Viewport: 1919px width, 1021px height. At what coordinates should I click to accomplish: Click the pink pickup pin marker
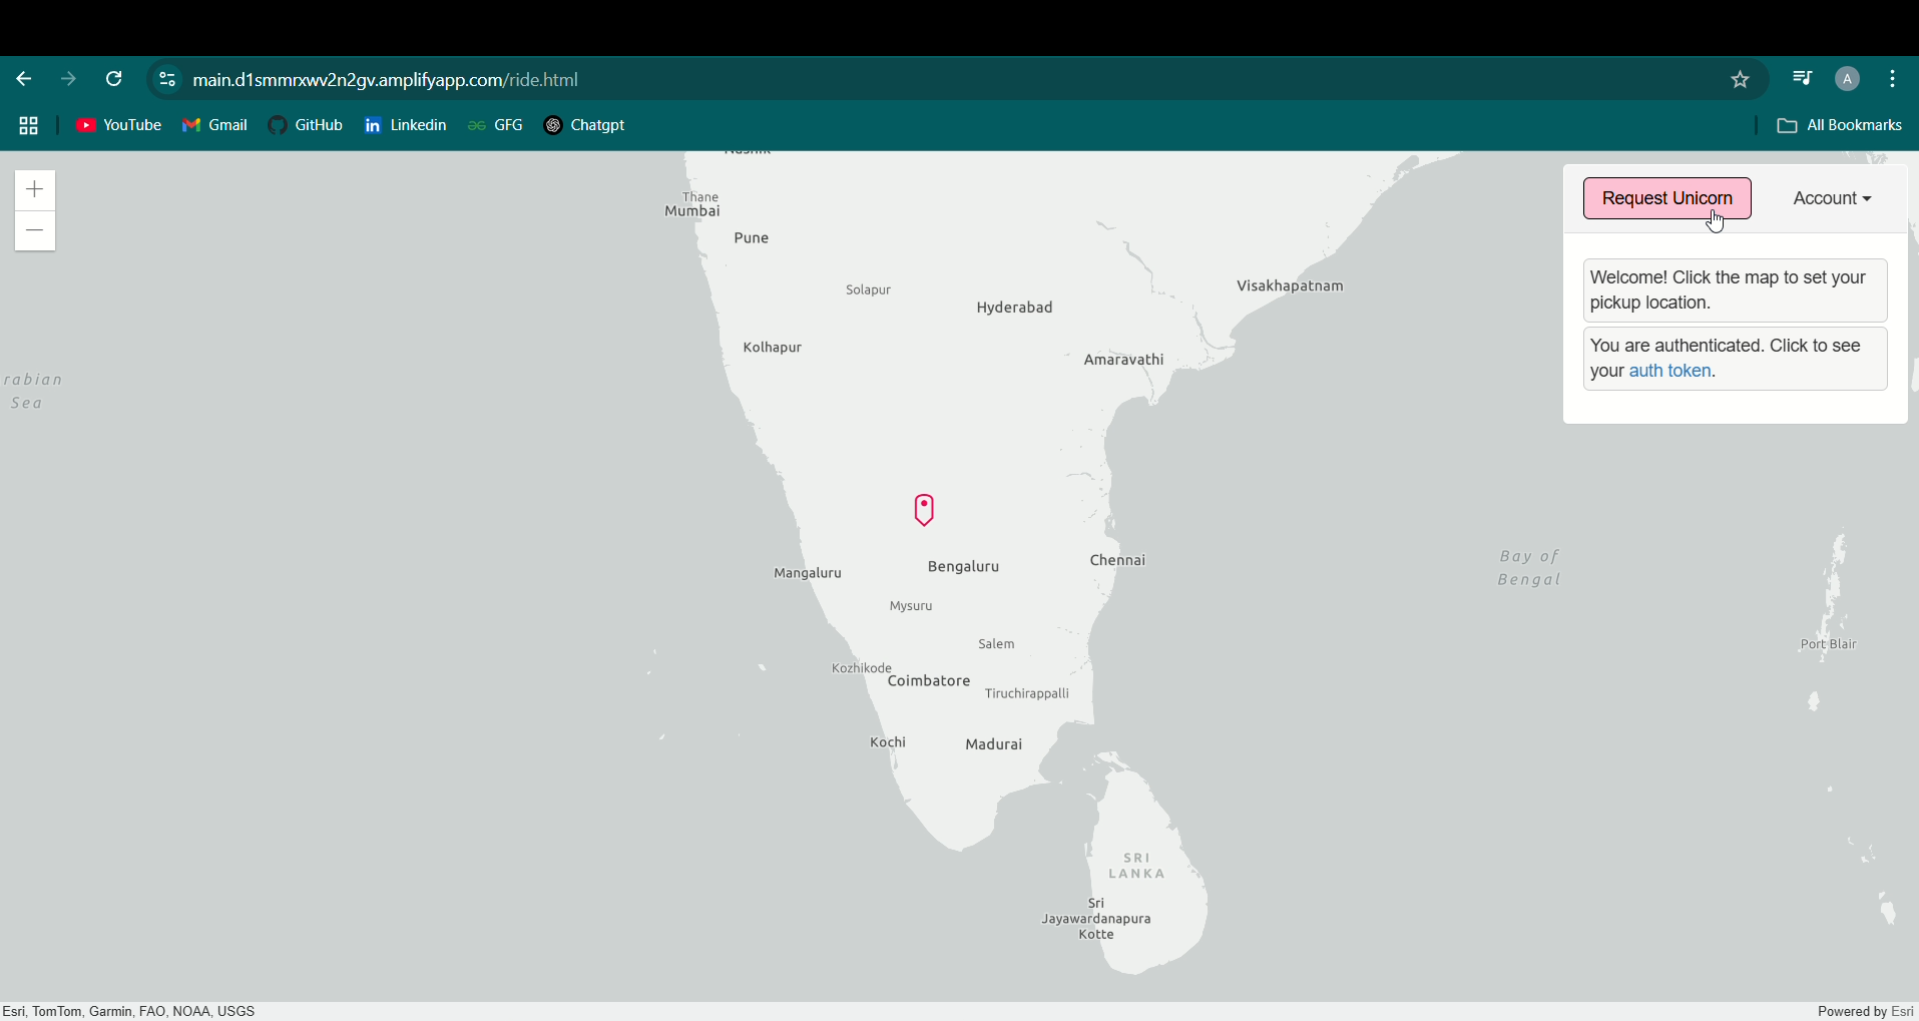pyautogui.click(x=924, y=510)
